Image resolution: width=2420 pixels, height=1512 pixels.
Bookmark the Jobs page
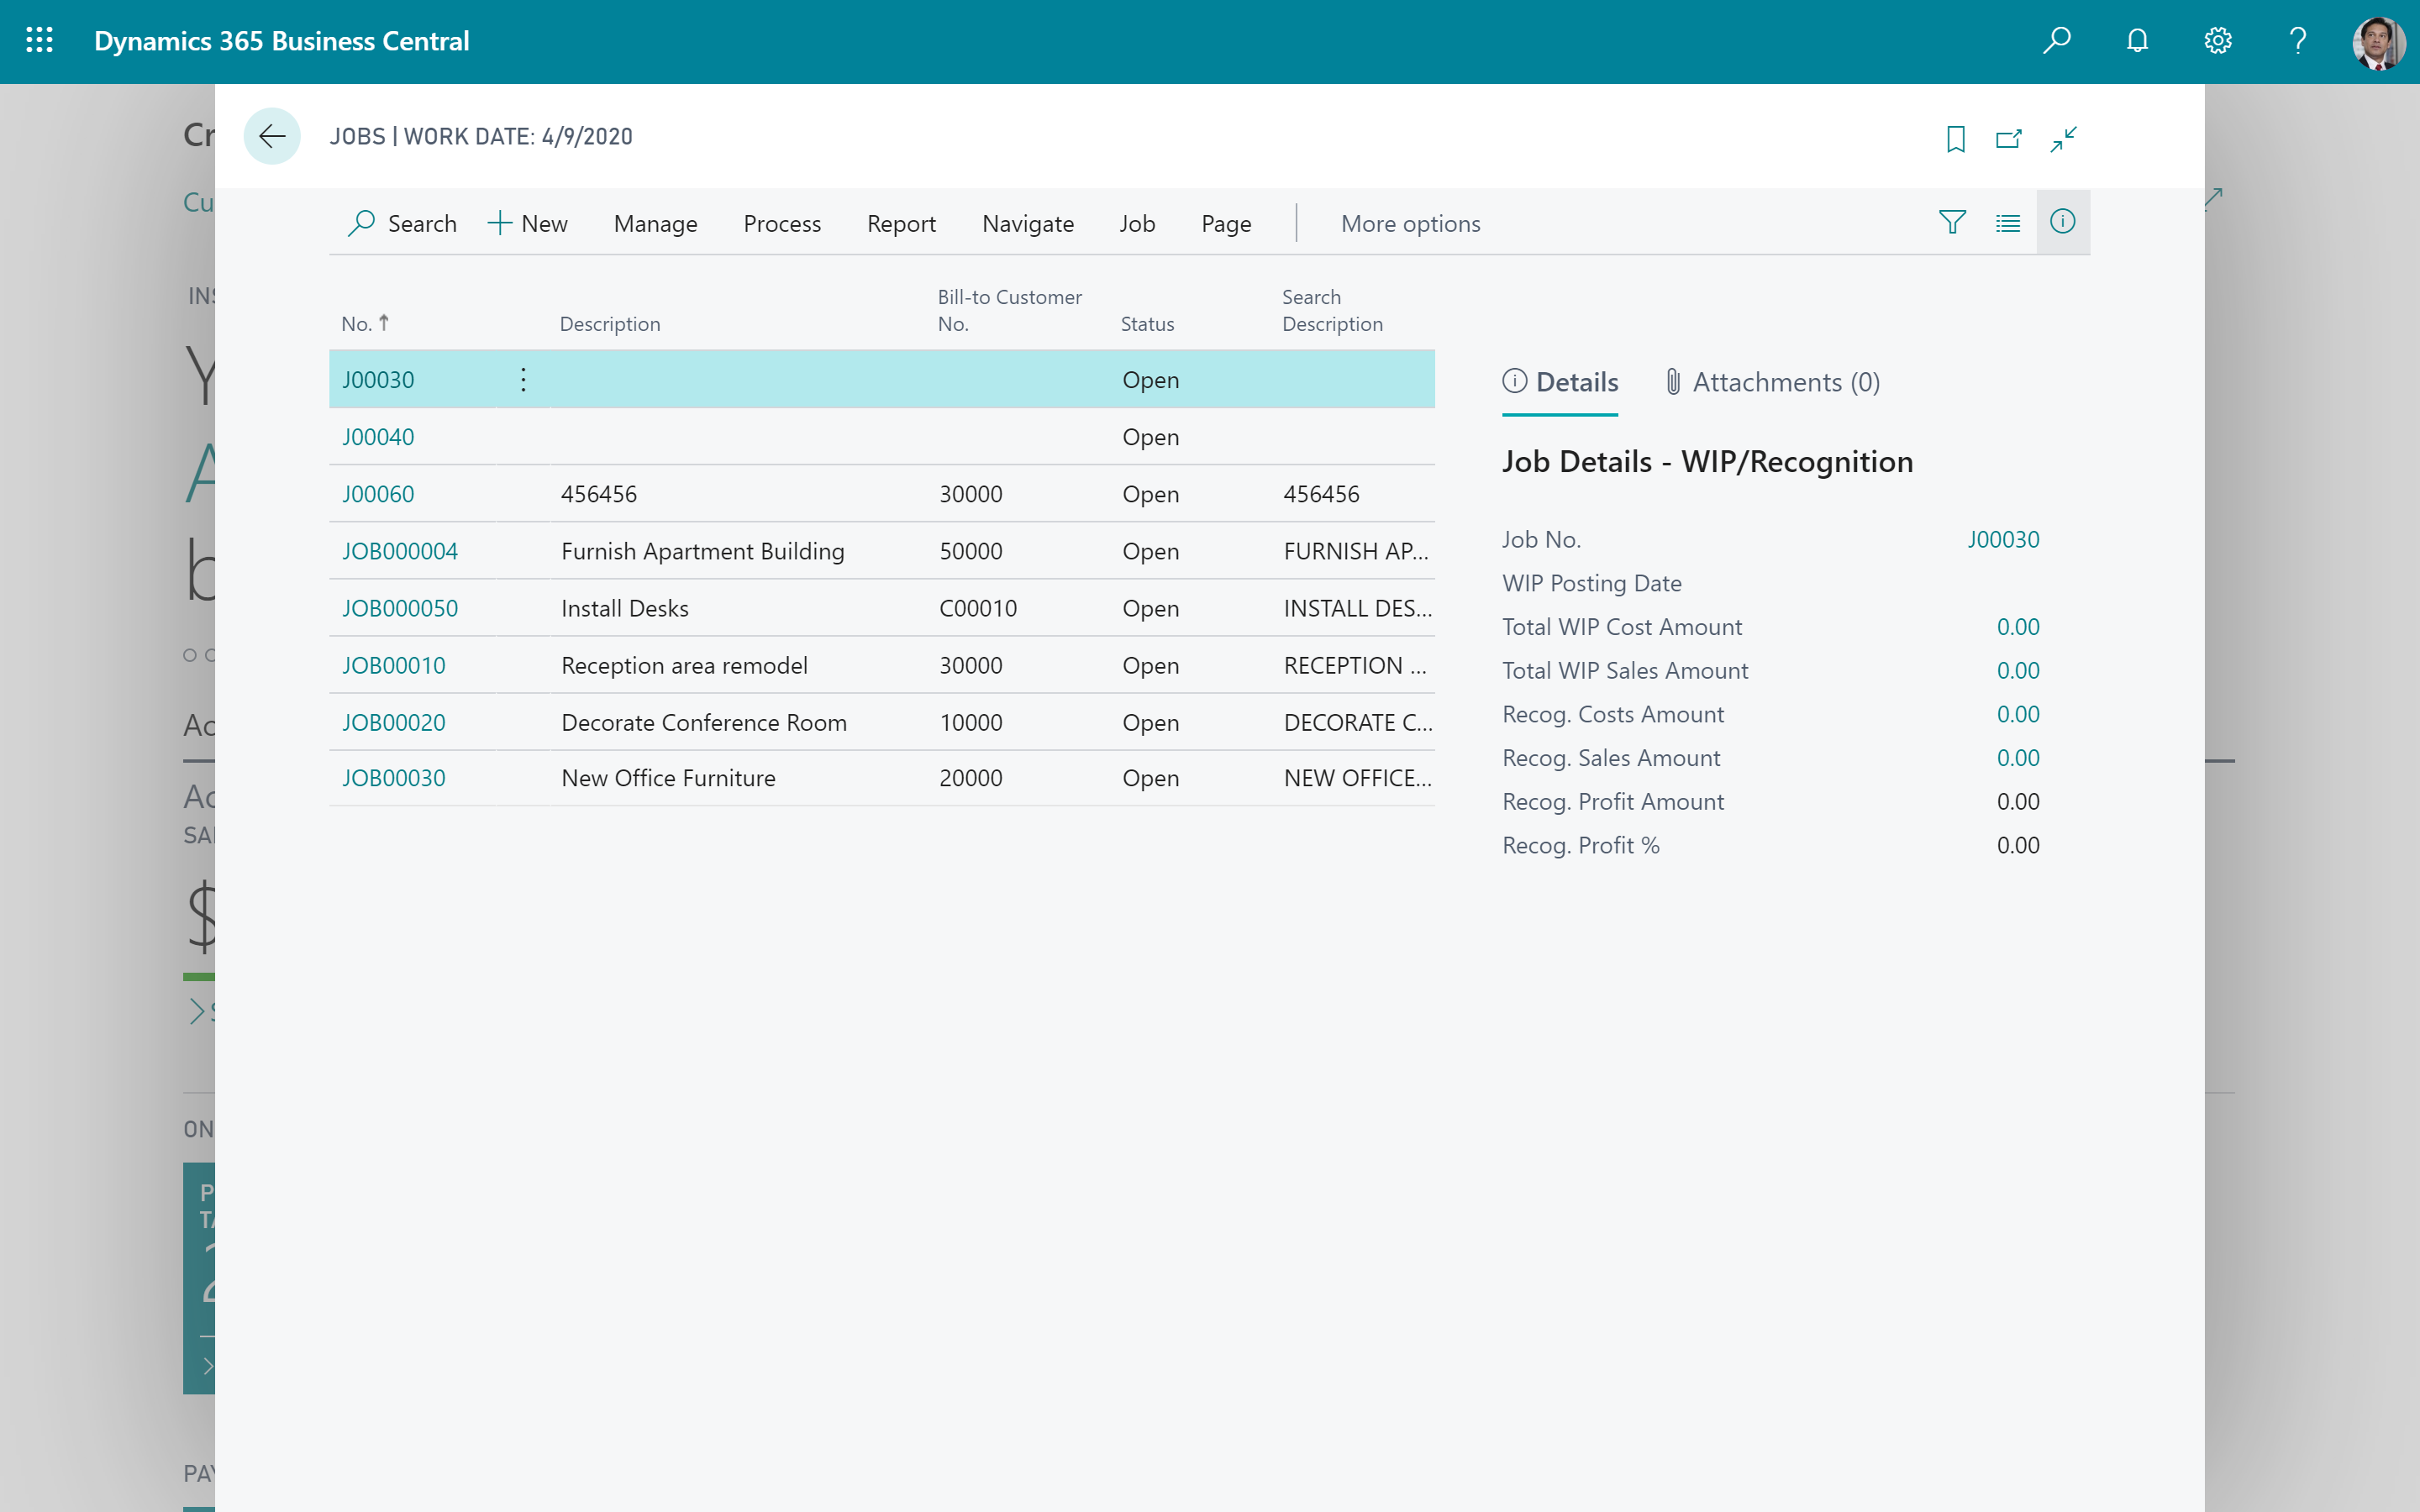(x=1955, y=139)
